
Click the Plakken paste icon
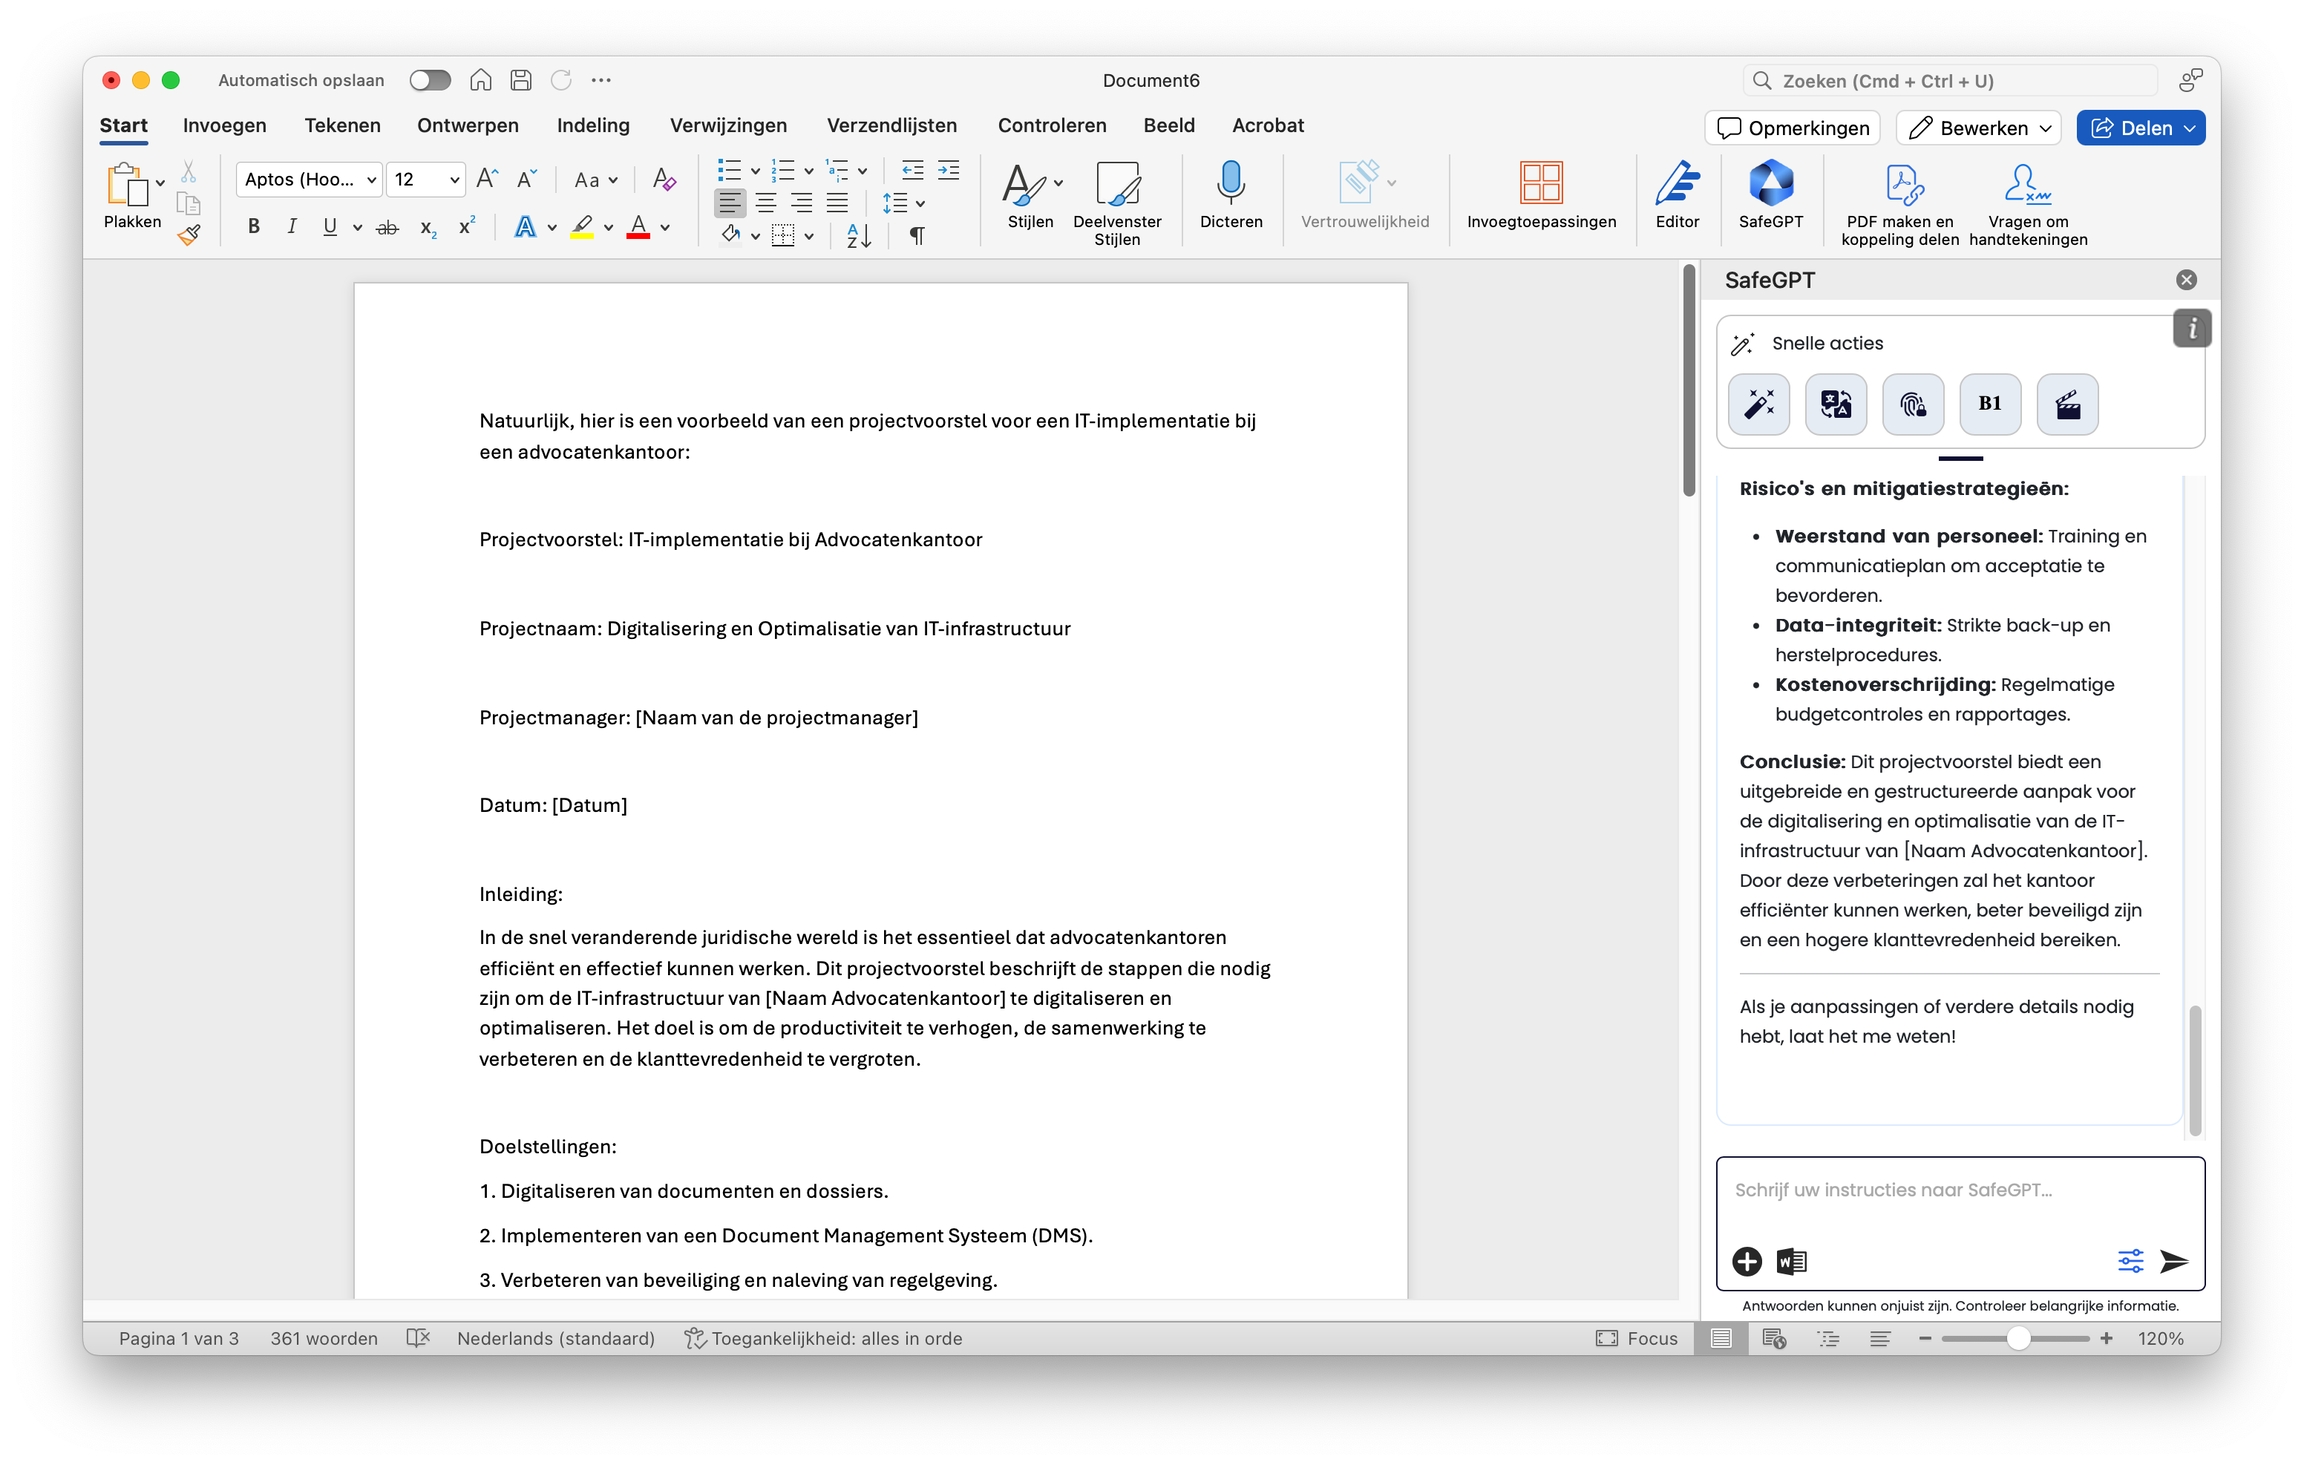pyautogui.click(x=125, y=185)
